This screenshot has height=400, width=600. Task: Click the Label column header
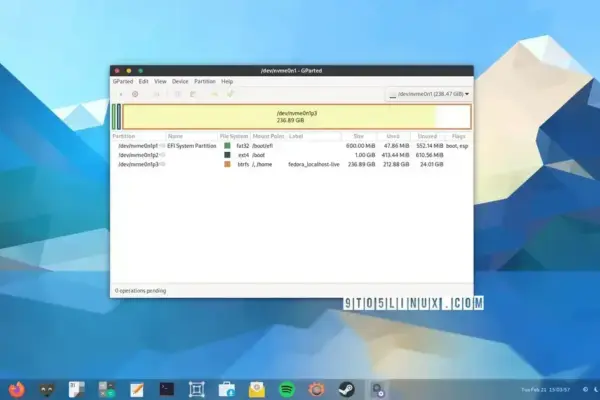point(314,136)
